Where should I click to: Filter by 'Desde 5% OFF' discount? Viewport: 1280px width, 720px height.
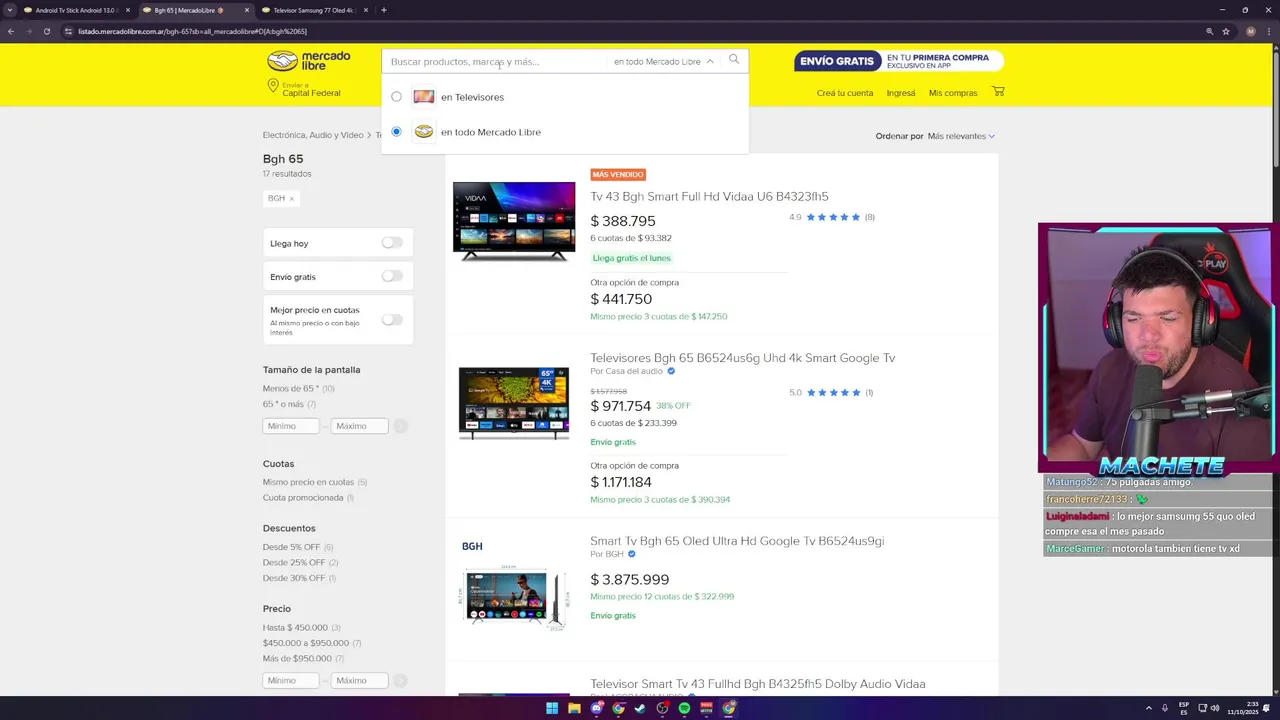coord(291,547)
